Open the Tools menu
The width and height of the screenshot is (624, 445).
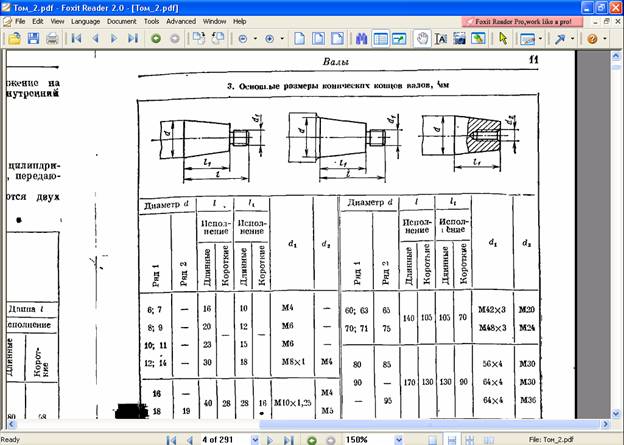tap(151, 20)
